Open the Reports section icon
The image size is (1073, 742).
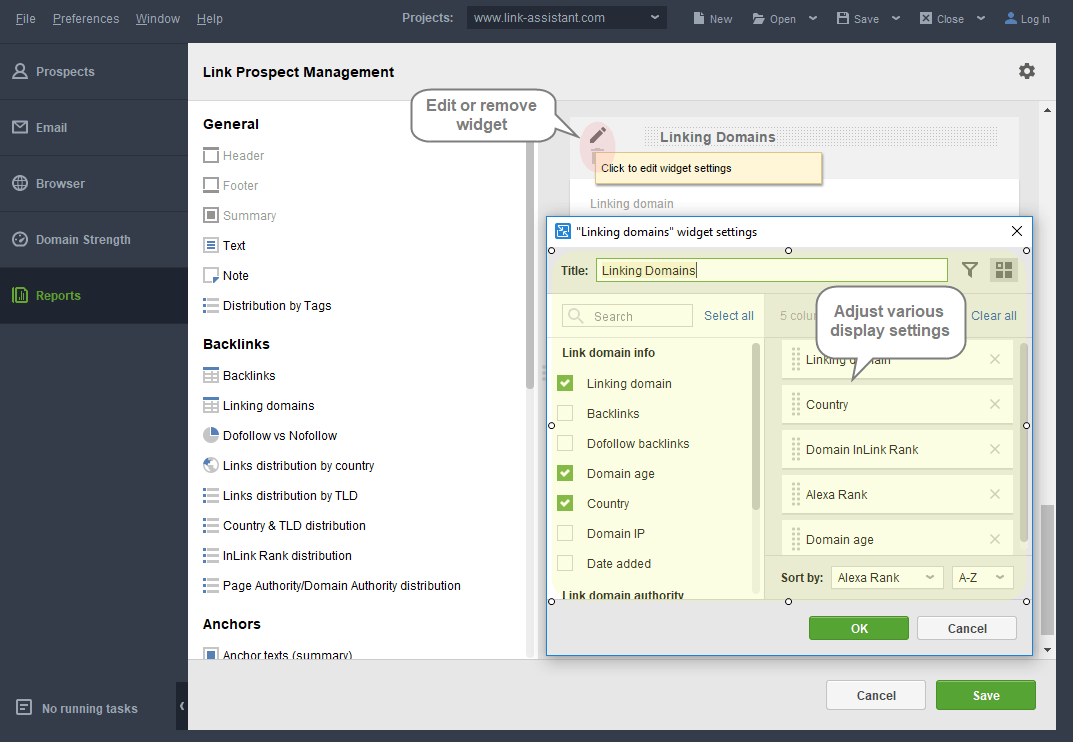click(x=21, y=296)
